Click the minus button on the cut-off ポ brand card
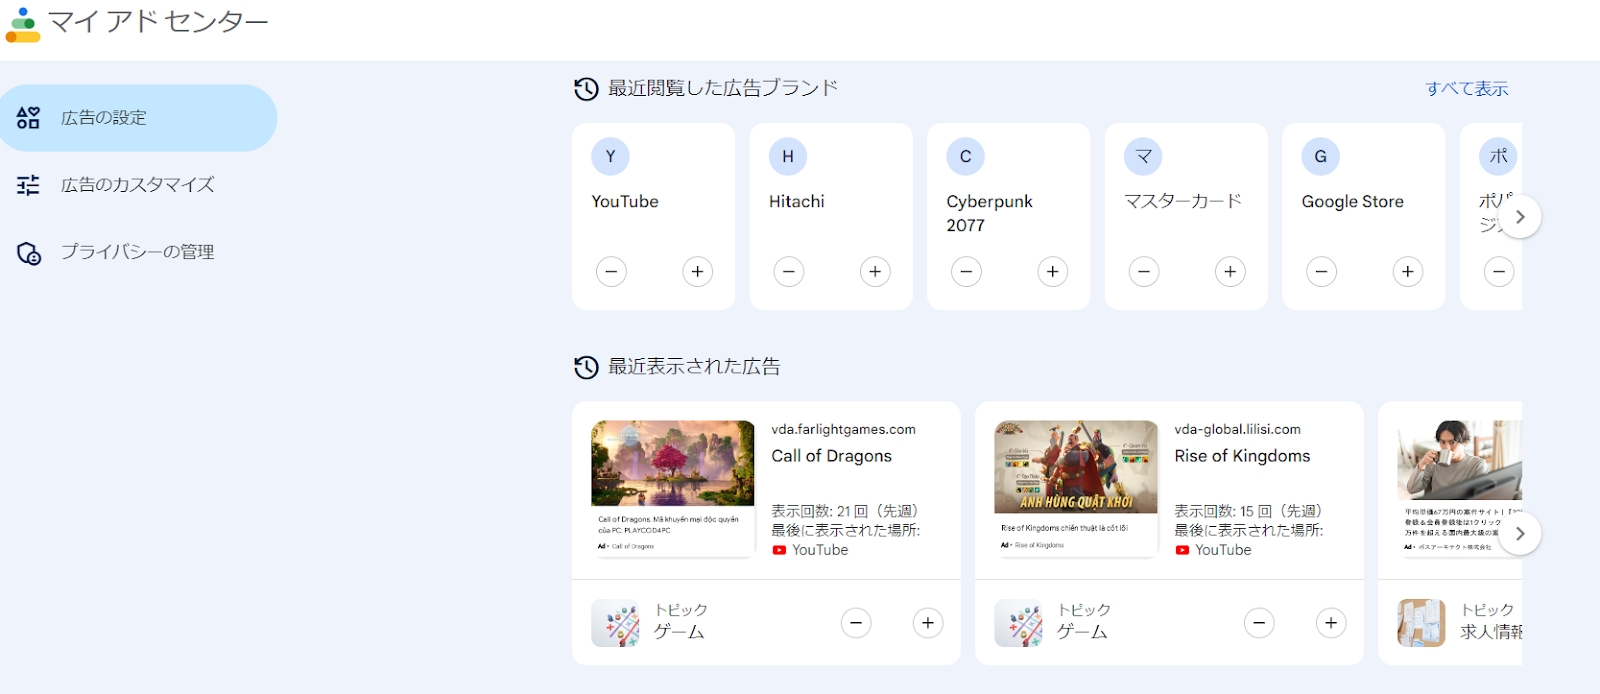 pos(1499,271)
